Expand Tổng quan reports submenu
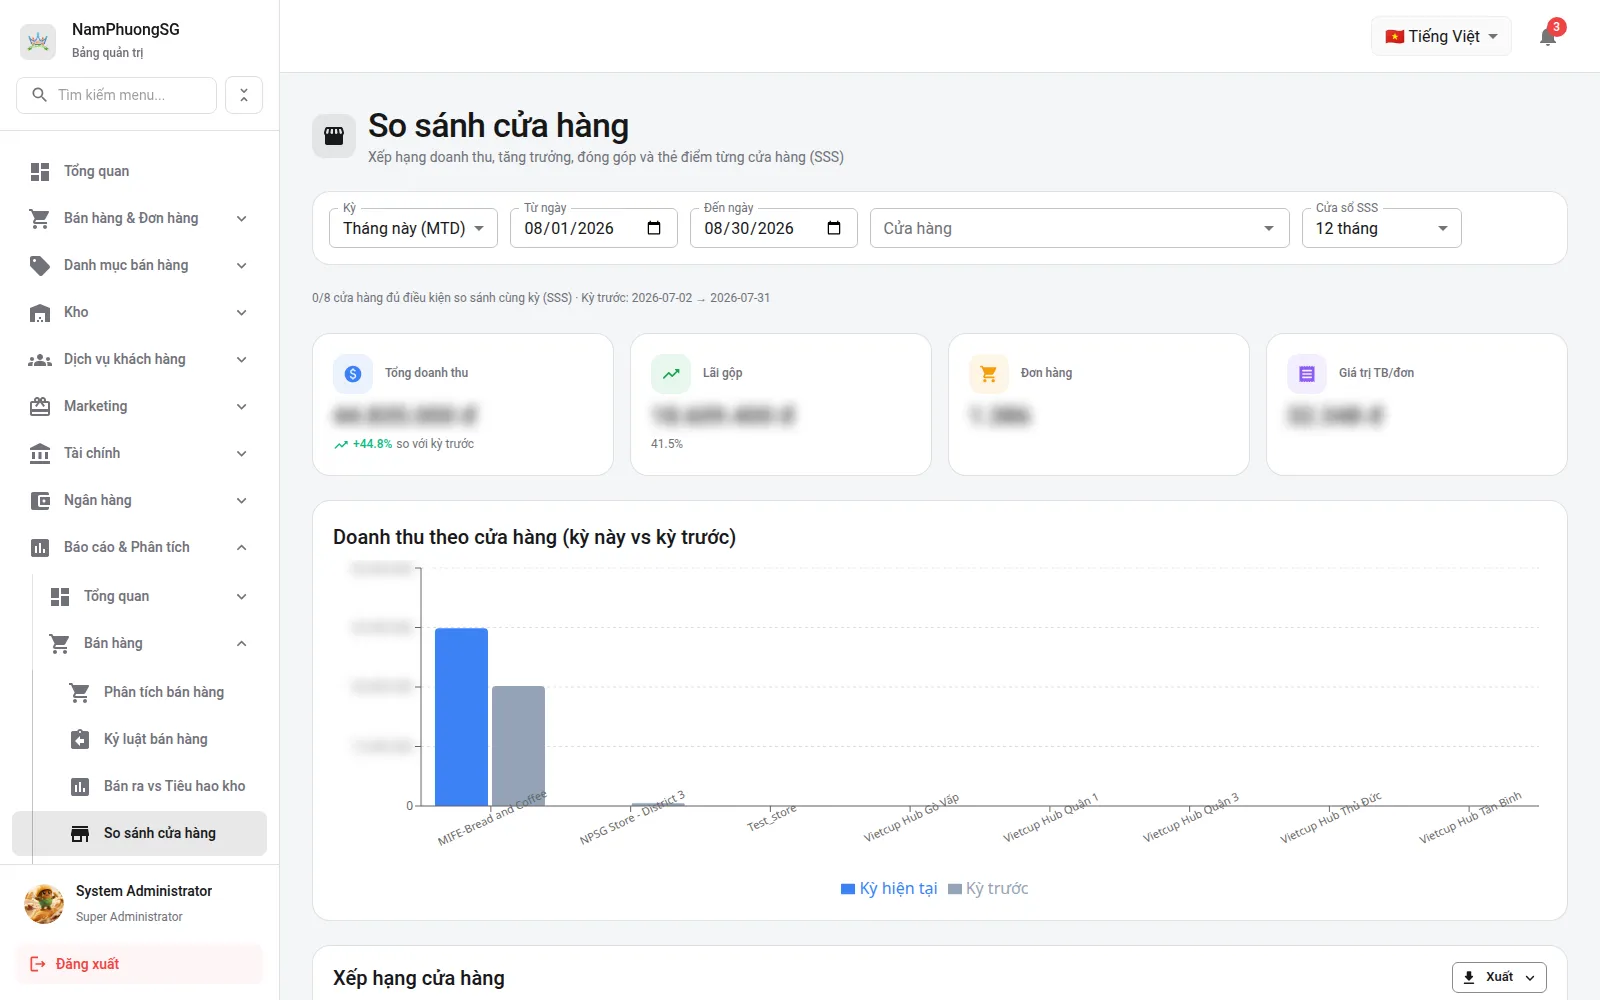The image size is (1600, 1000). [x=150, y=596]
